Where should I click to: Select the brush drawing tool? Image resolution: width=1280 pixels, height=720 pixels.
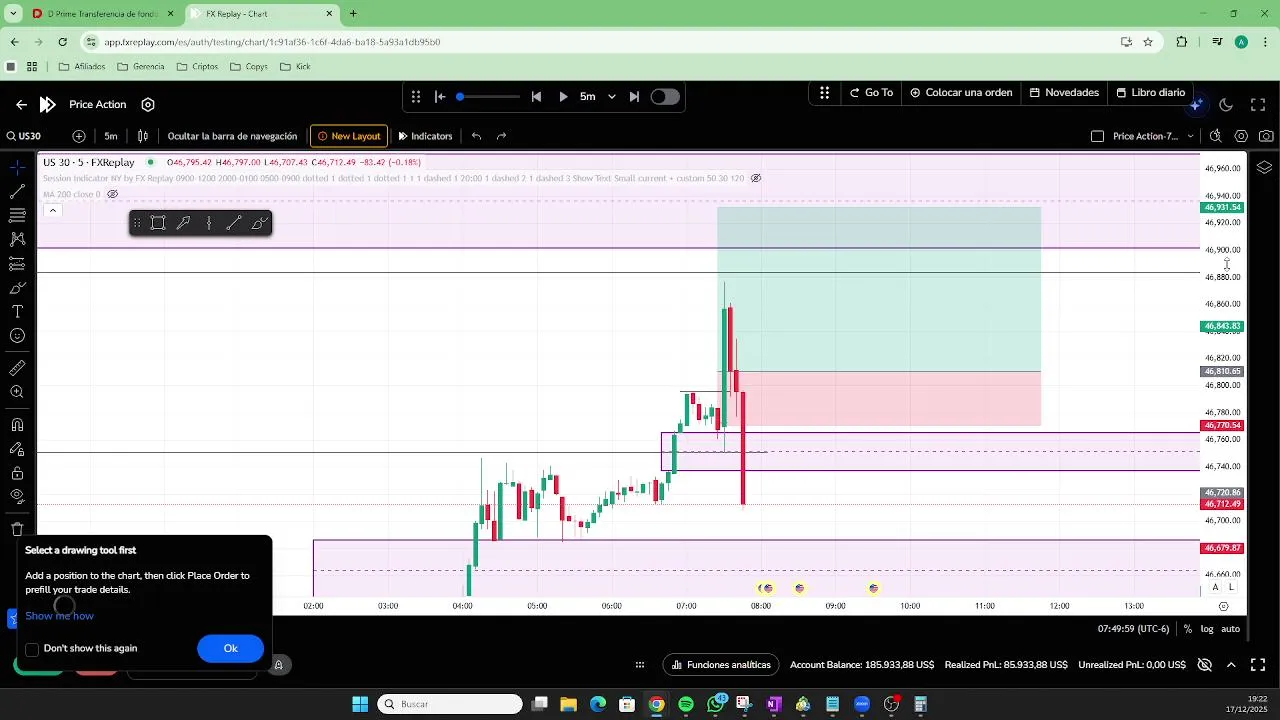pyautogui.click(x=17, y=288)
